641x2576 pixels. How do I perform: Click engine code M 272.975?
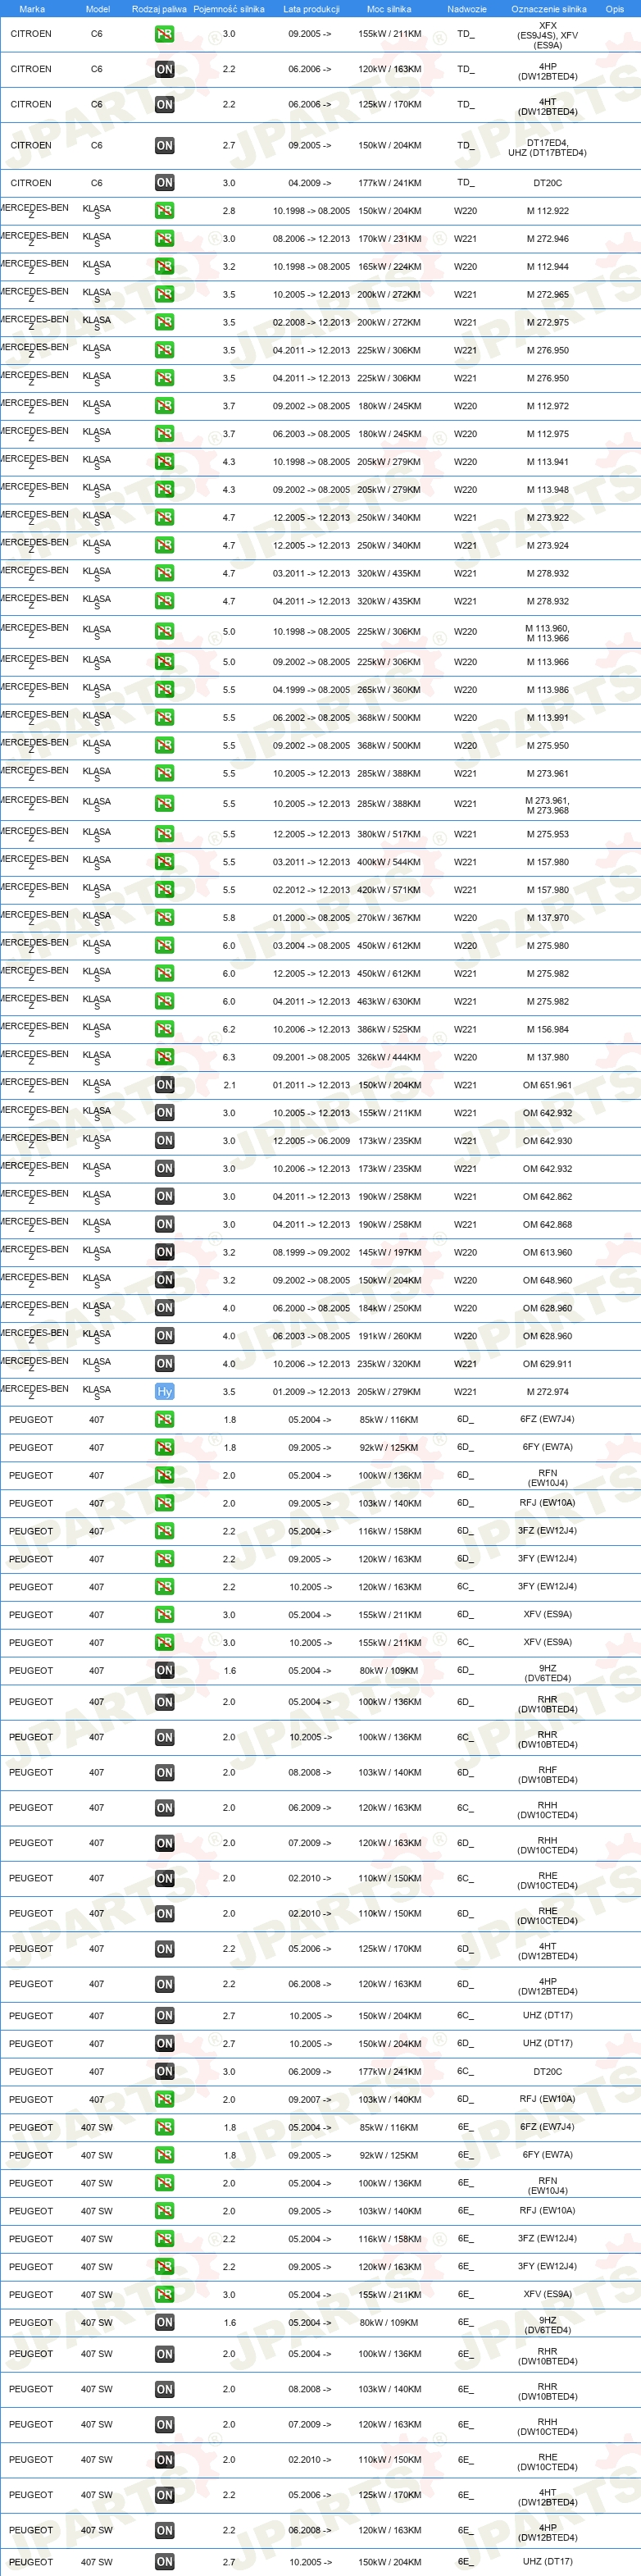coord(548,323)
